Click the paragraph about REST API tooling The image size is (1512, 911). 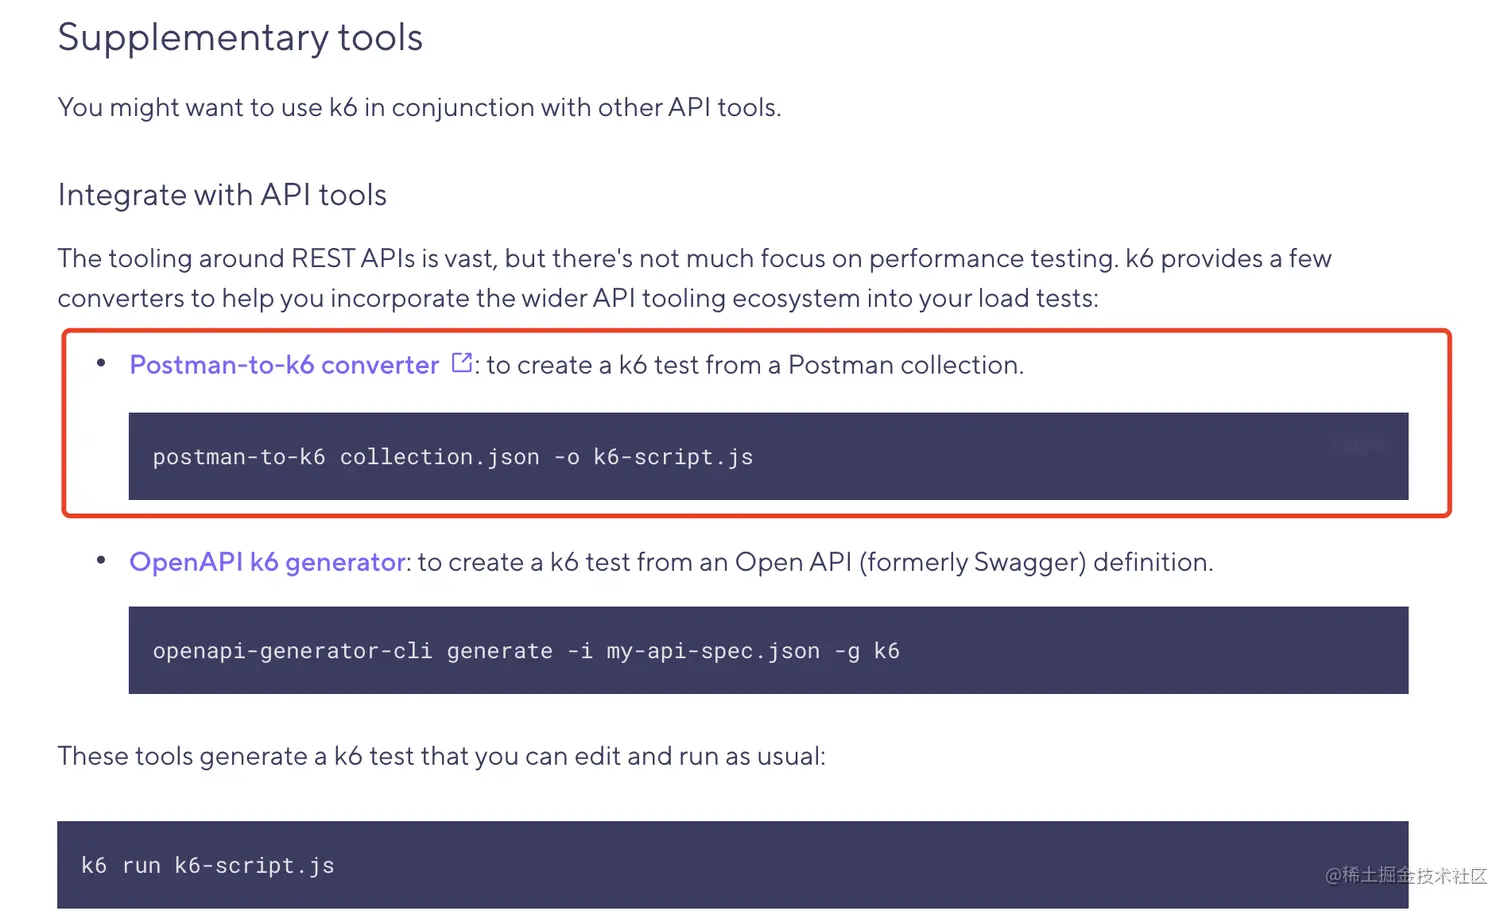[x=694, y=278]
